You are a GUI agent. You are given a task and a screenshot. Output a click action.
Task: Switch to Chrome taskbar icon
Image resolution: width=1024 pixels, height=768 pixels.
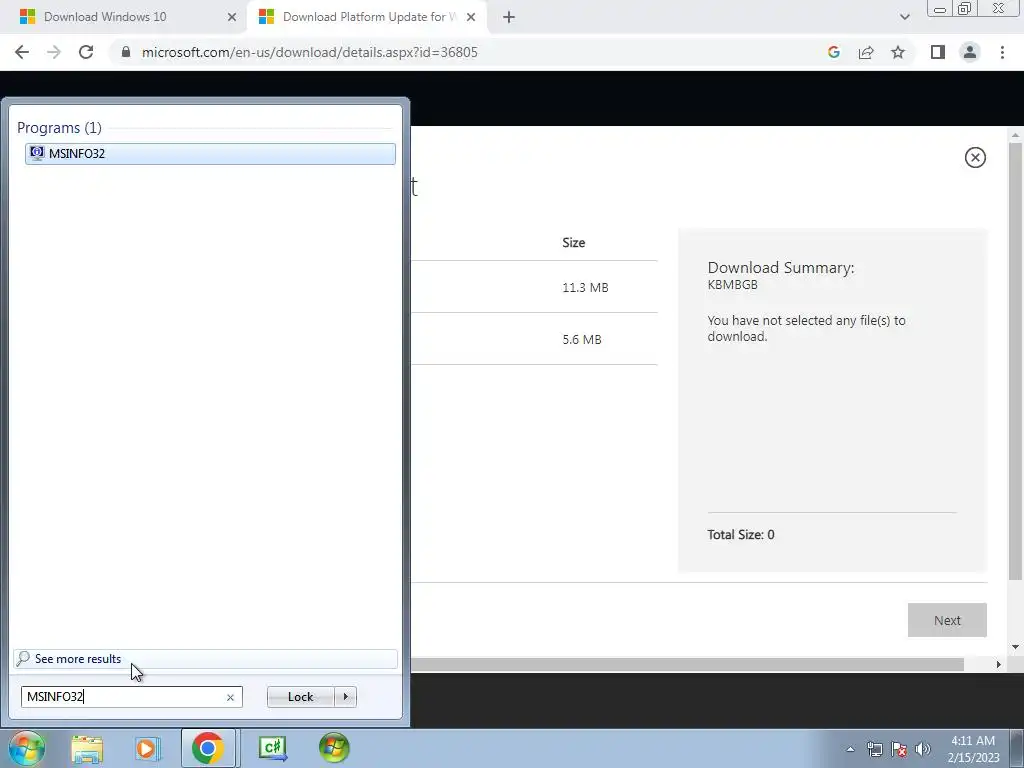tap(208, 748)
